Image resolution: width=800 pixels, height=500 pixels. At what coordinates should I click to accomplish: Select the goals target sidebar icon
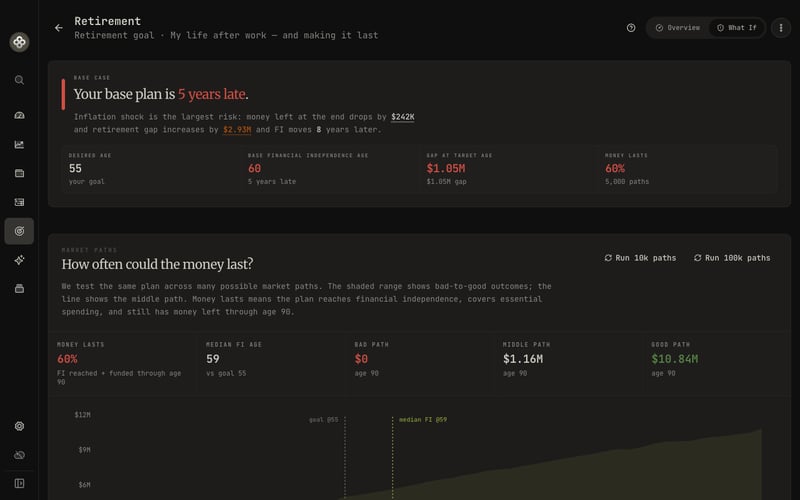(x=19, y=231)
